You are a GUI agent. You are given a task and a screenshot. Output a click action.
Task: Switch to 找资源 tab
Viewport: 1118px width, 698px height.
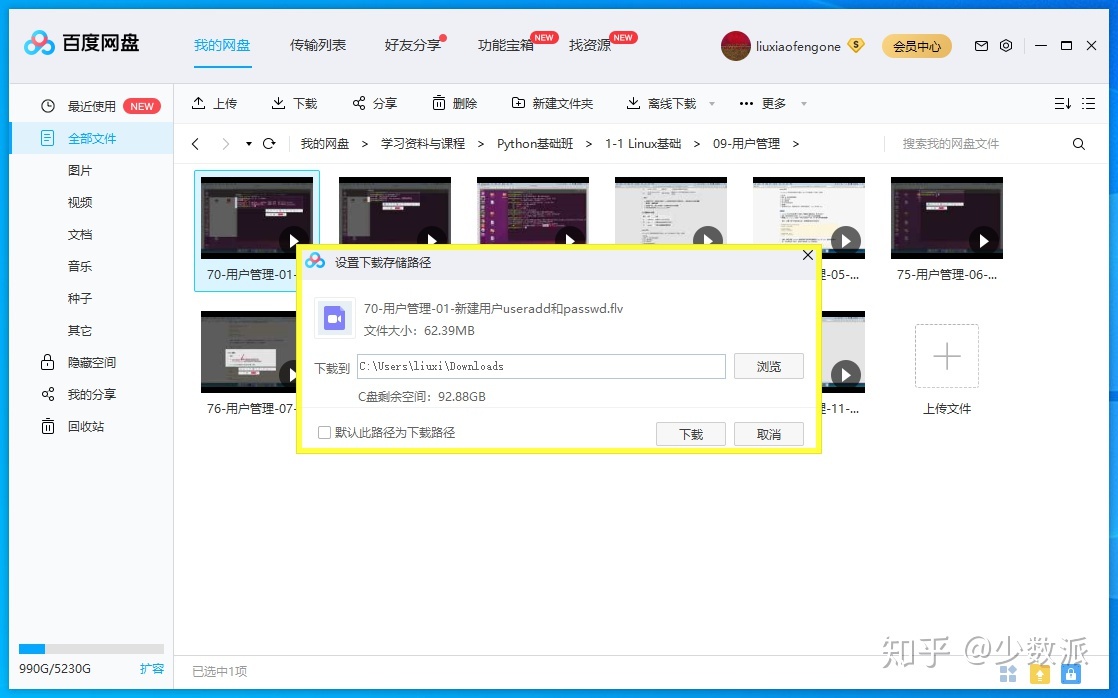tap(590, 46)
